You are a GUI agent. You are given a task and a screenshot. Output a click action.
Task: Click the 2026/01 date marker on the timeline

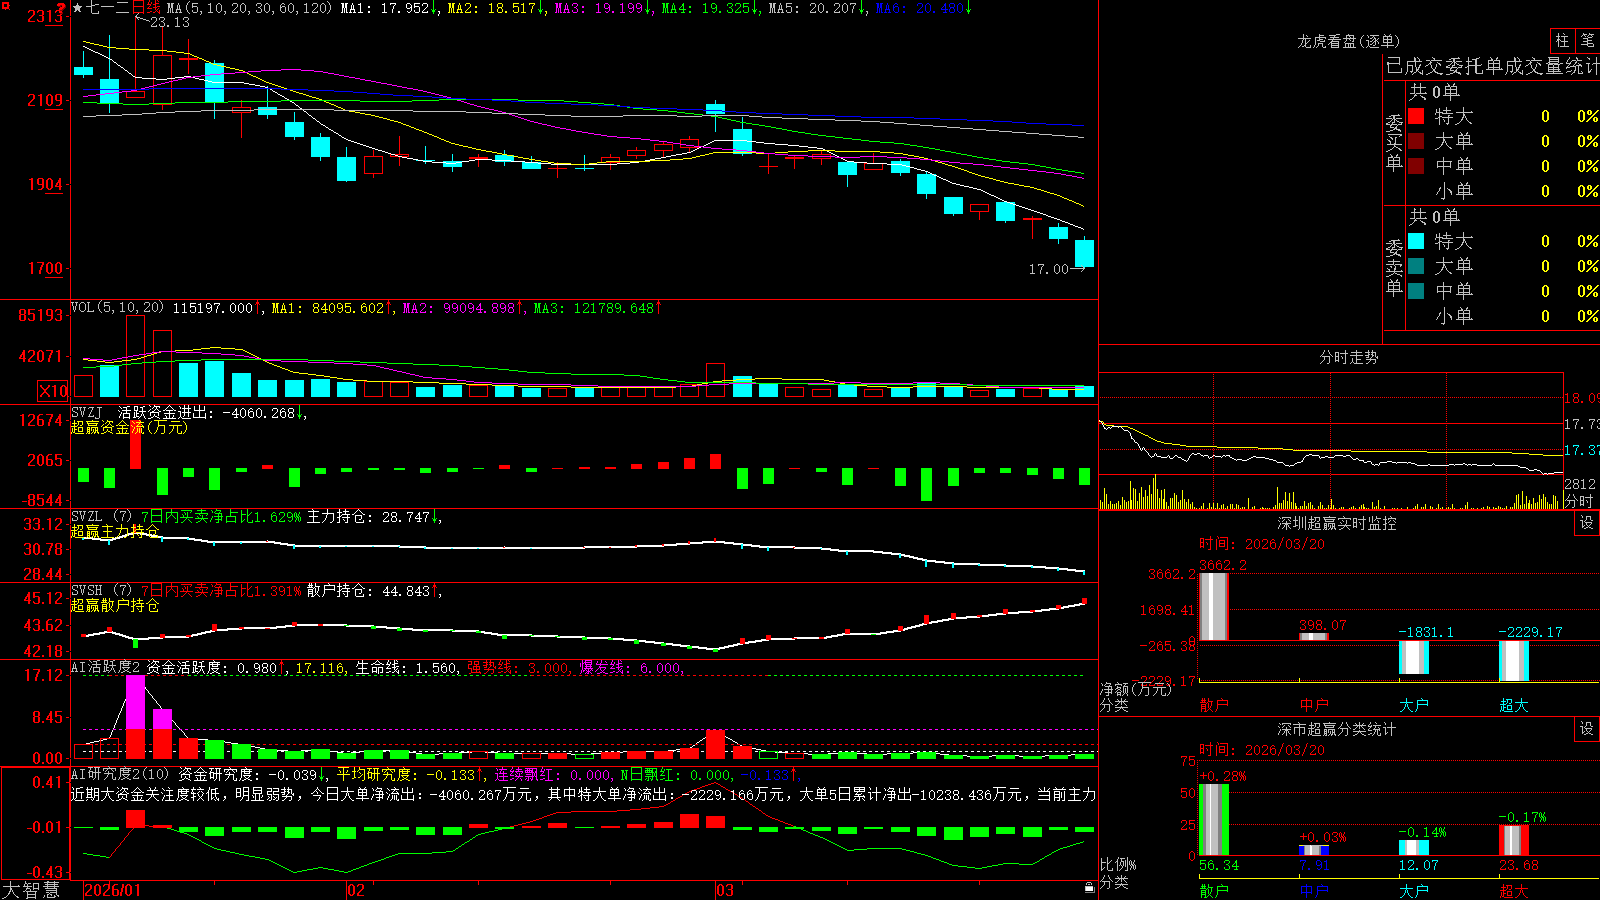[x=113, y=890]
